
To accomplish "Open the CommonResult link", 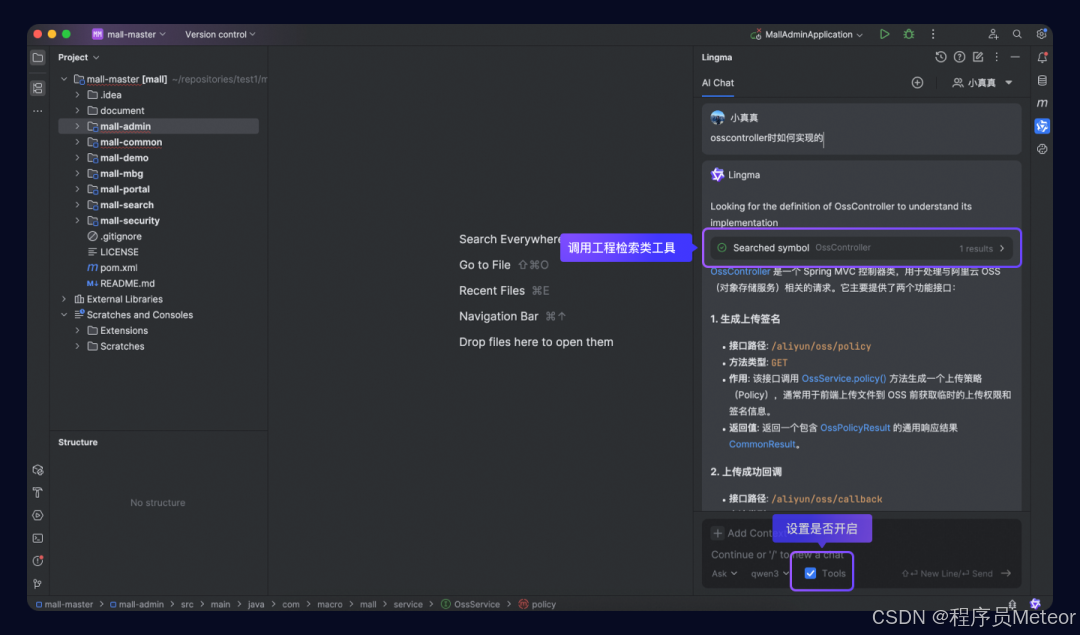I will pyautogui.click(x=762, y=444).
